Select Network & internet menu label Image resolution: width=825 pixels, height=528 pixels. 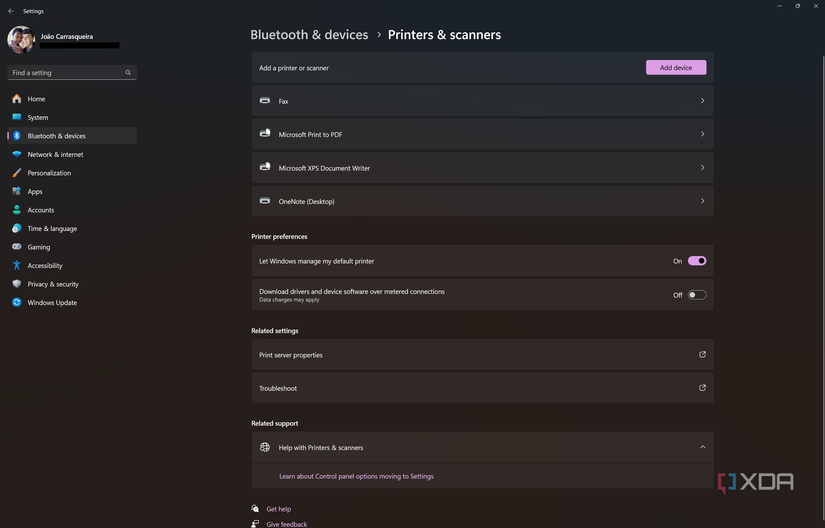55,155
